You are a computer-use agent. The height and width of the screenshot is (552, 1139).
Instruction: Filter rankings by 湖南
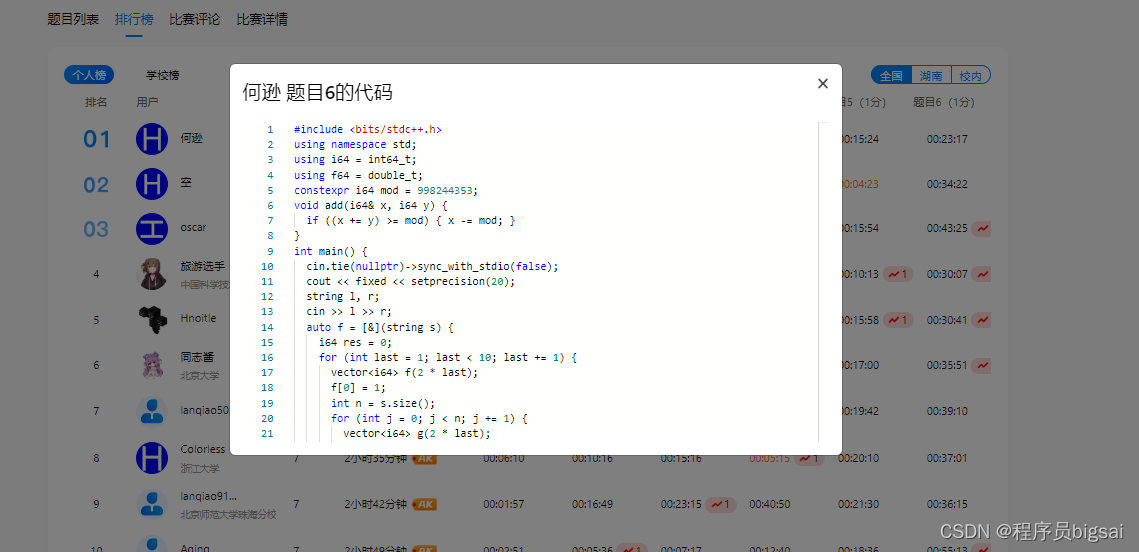point(931,76)
